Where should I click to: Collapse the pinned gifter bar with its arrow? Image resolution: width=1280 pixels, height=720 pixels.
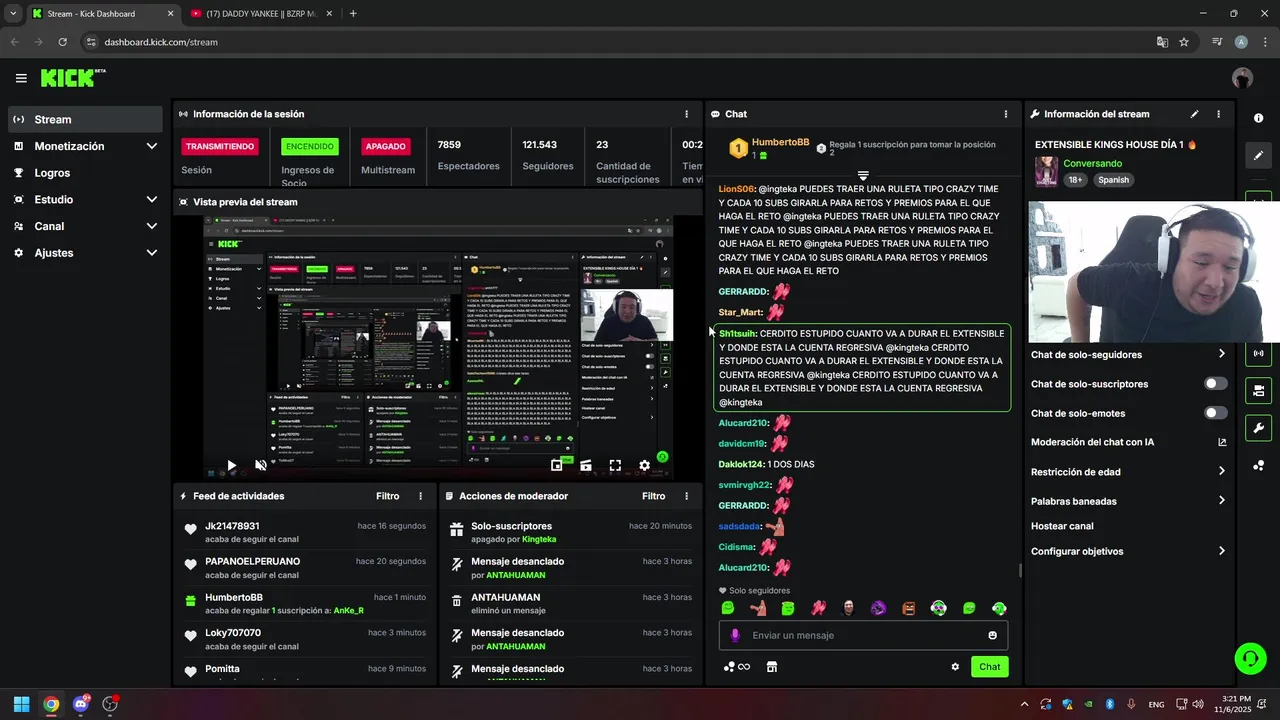point(863,176)
